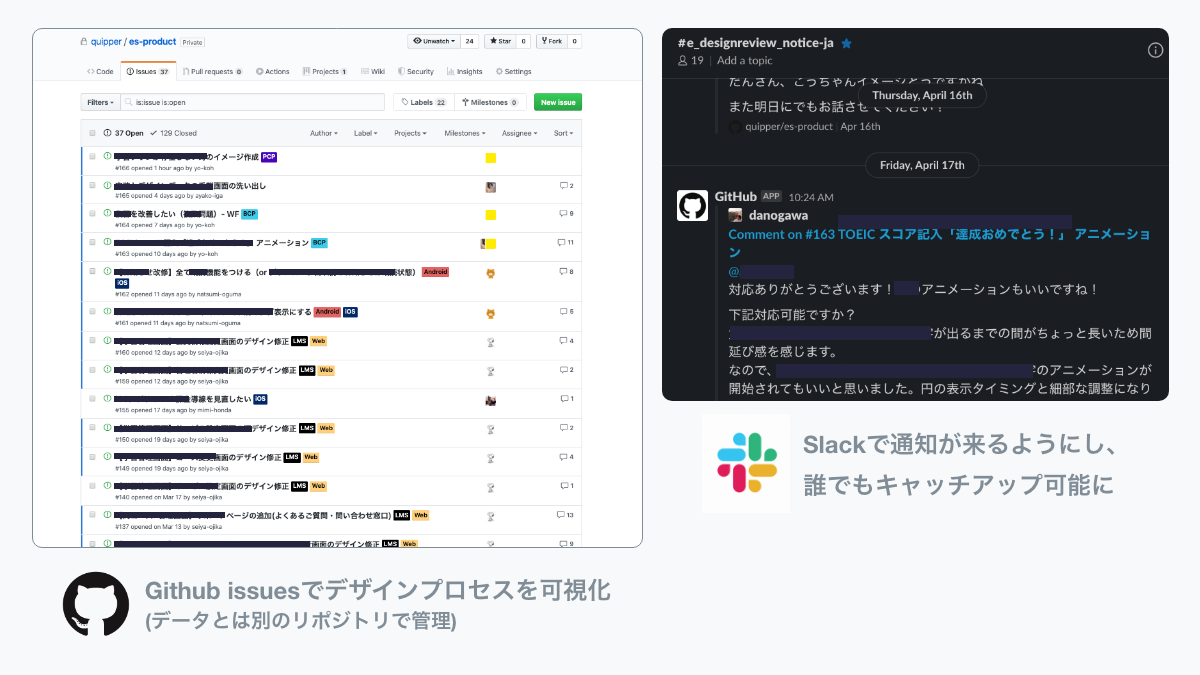The image size is (1200, 675).
Task: Click orange cat assignee avatar on issue #162
Action: click(x=491, y=273)
